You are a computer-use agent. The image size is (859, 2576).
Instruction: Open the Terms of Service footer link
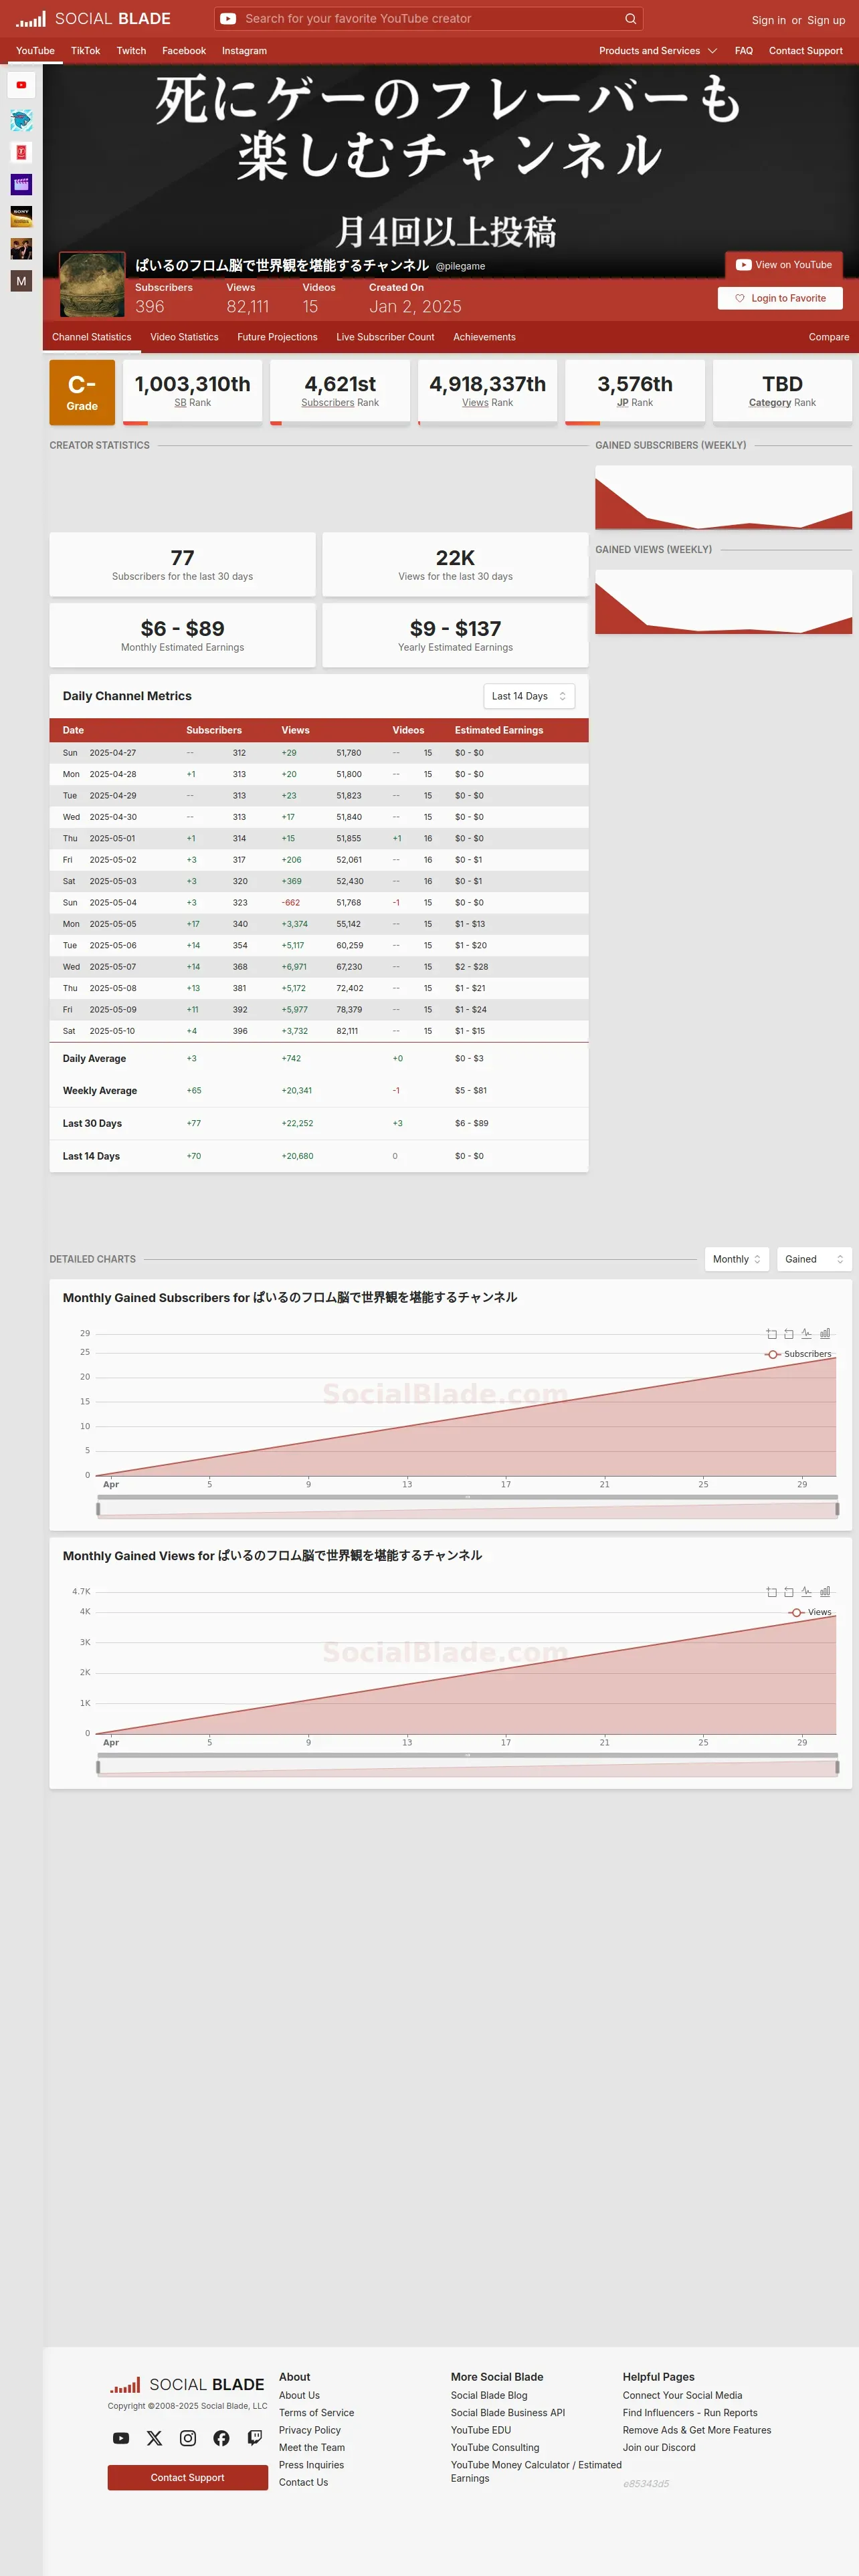[x=316, y=2413]
